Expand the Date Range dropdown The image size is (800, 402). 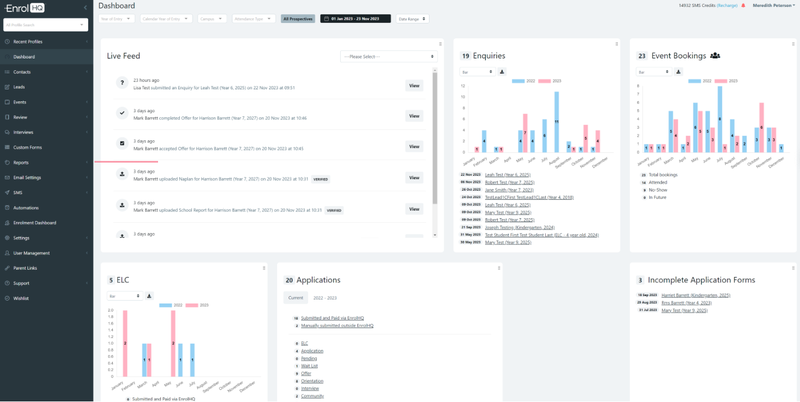coord(414,18)
